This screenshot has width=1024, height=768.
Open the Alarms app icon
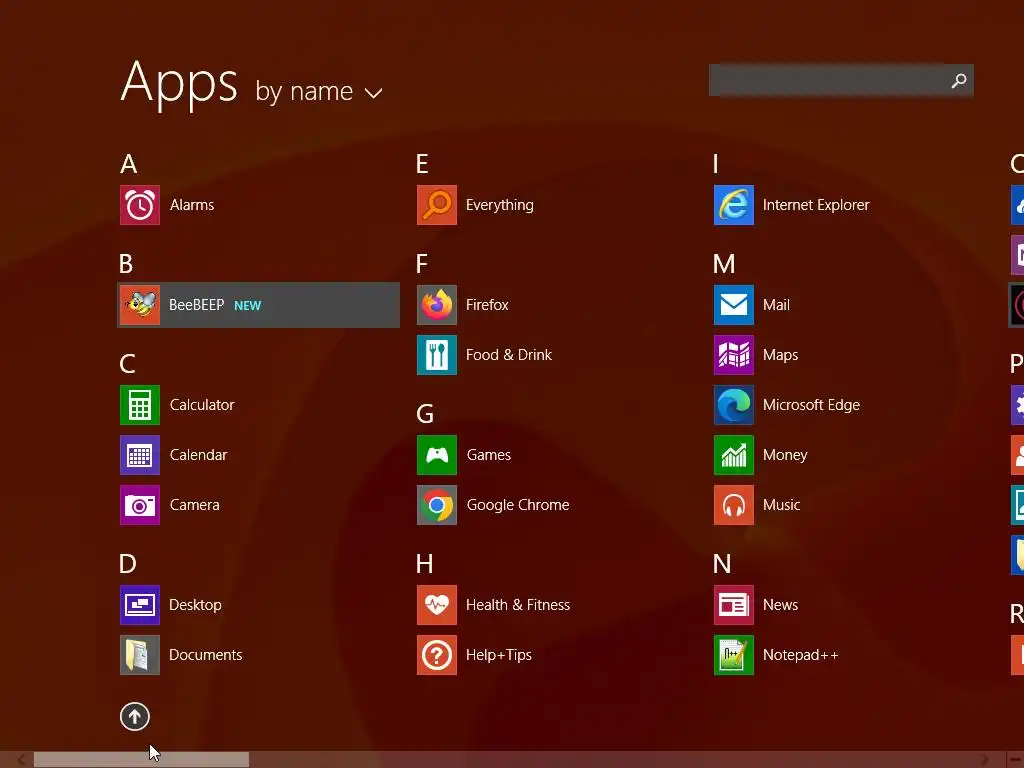140,205
